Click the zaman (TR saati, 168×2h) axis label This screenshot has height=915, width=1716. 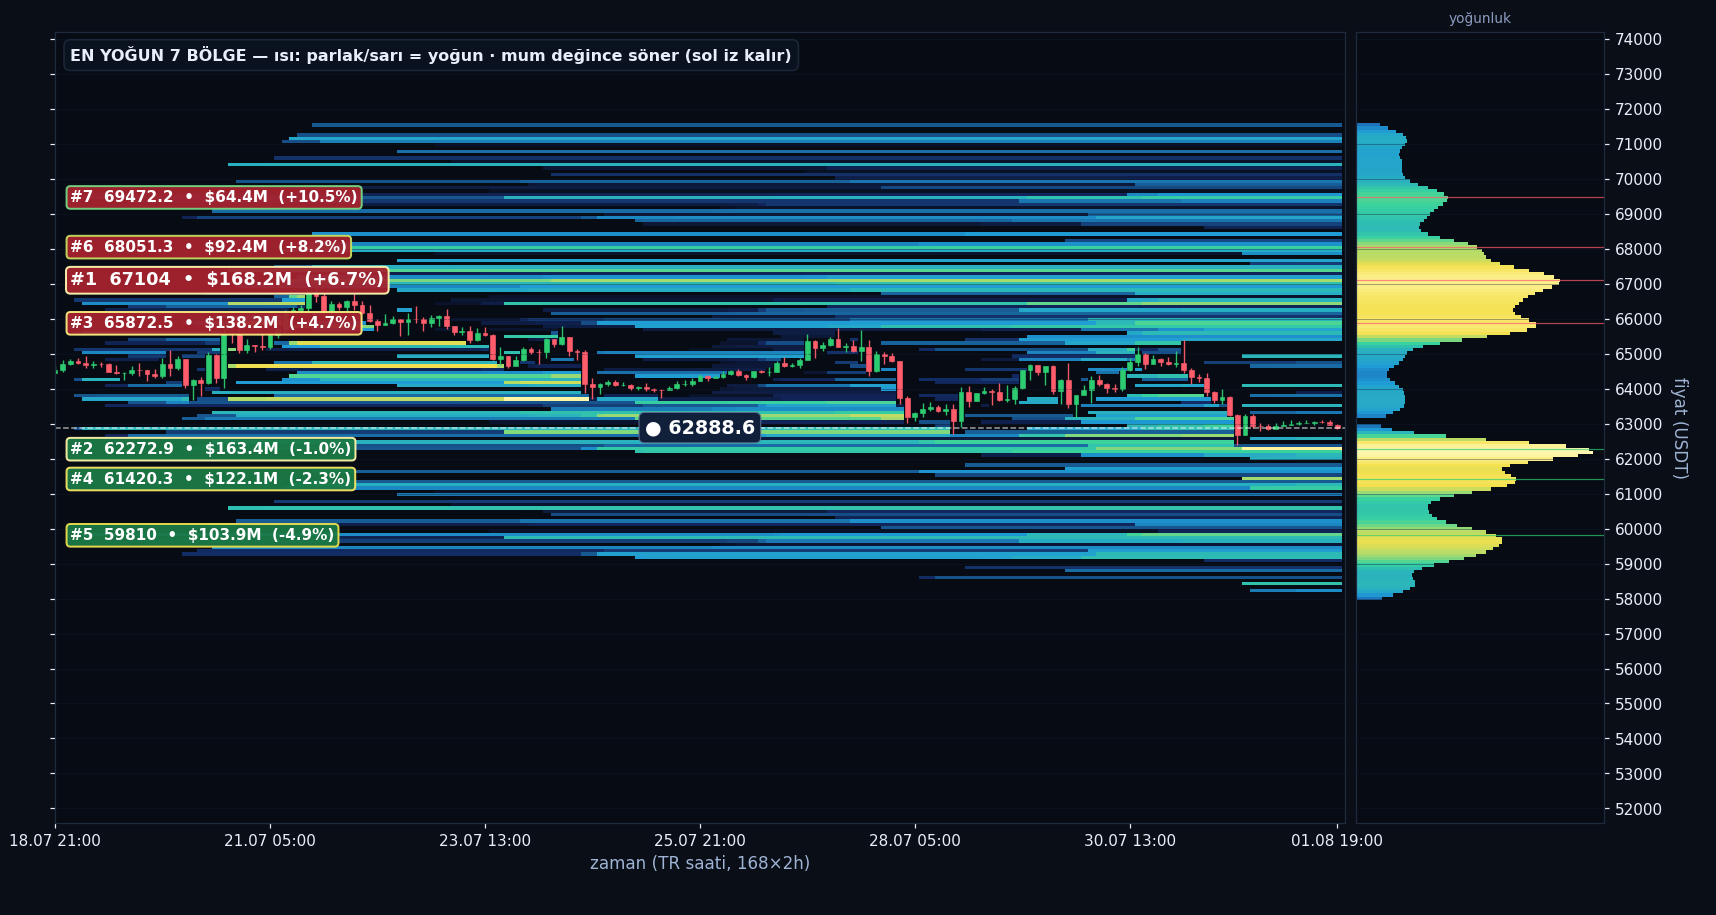(700, 863)
